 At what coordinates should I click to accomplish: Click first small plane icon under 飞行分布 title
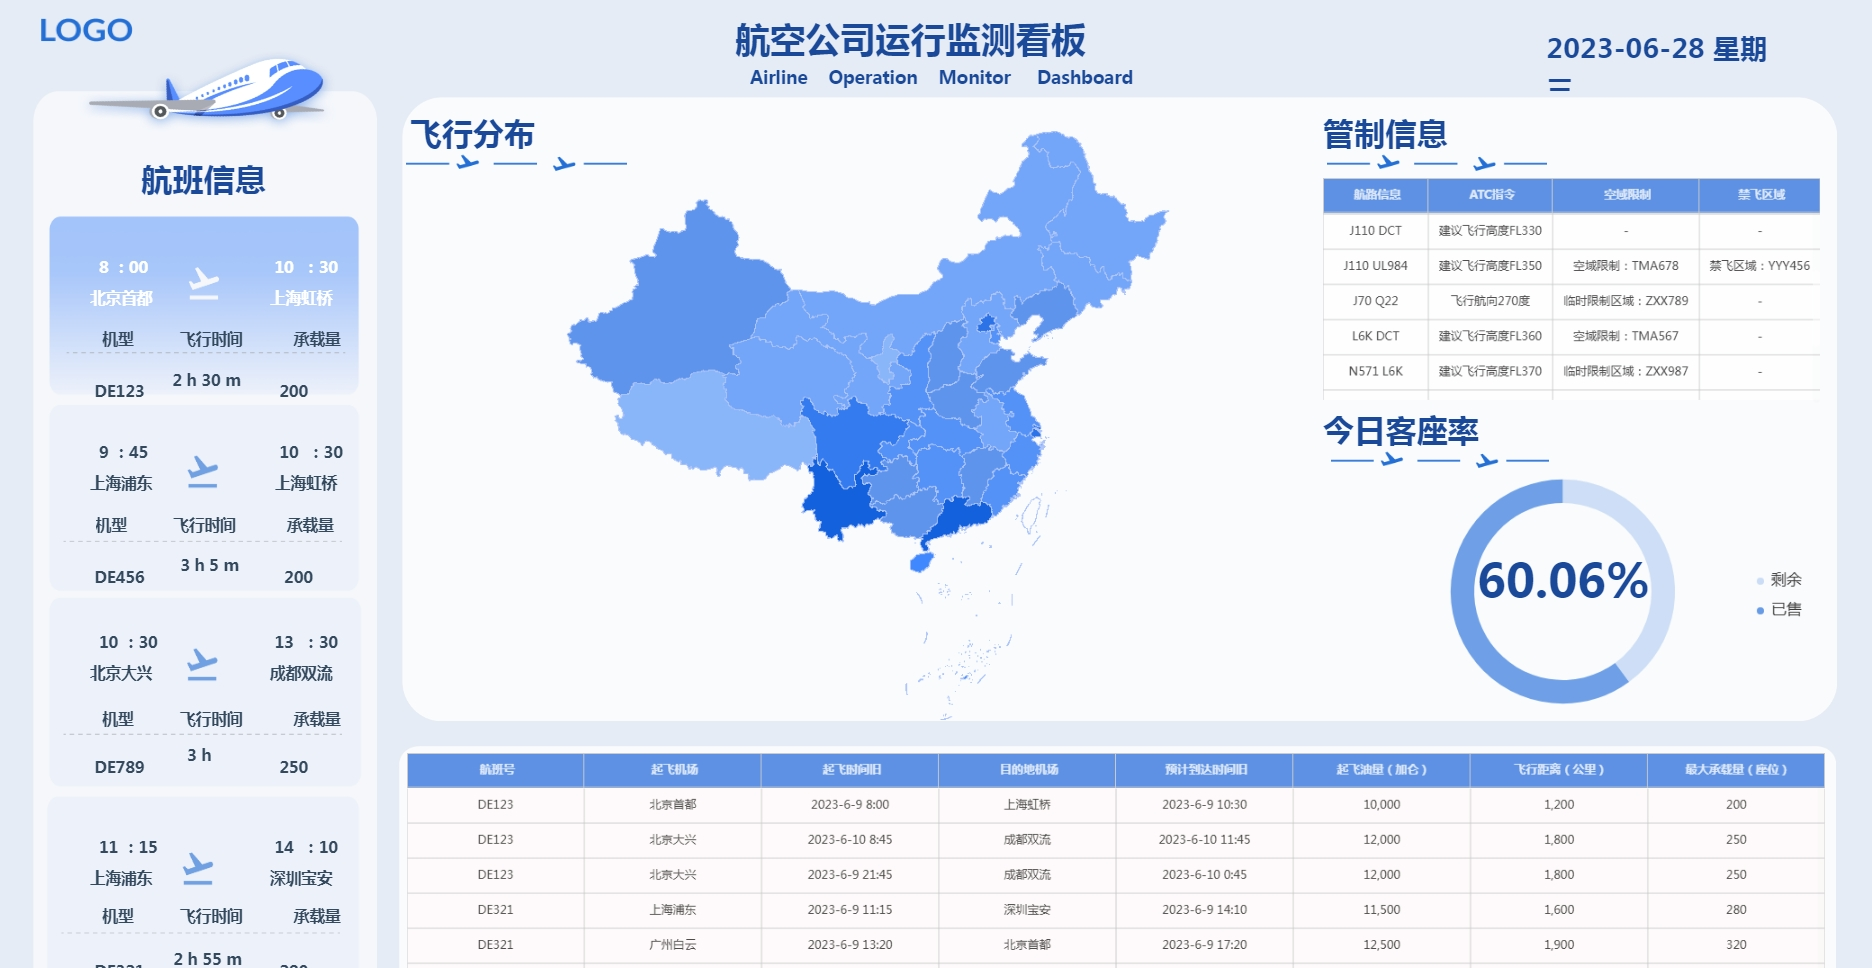click(x=467, y=162)
